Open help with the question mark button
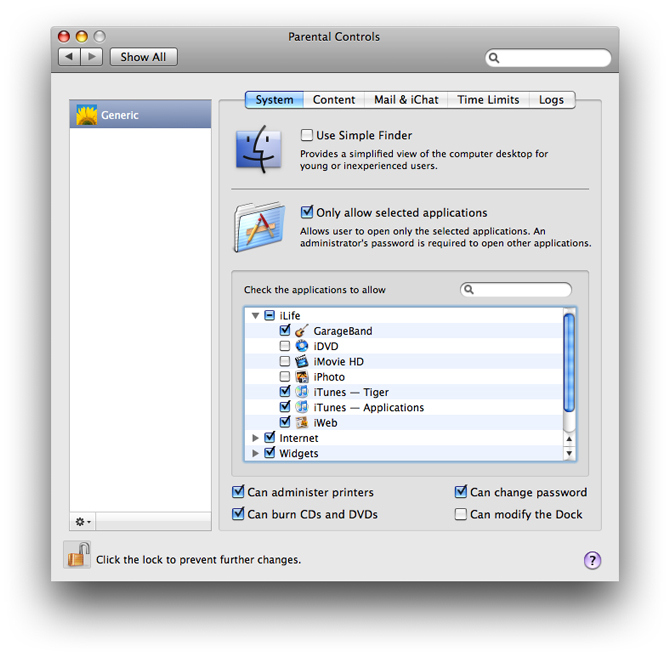Image resolution: width=670 pixels, height=656 pixels. tap(592, 560)
